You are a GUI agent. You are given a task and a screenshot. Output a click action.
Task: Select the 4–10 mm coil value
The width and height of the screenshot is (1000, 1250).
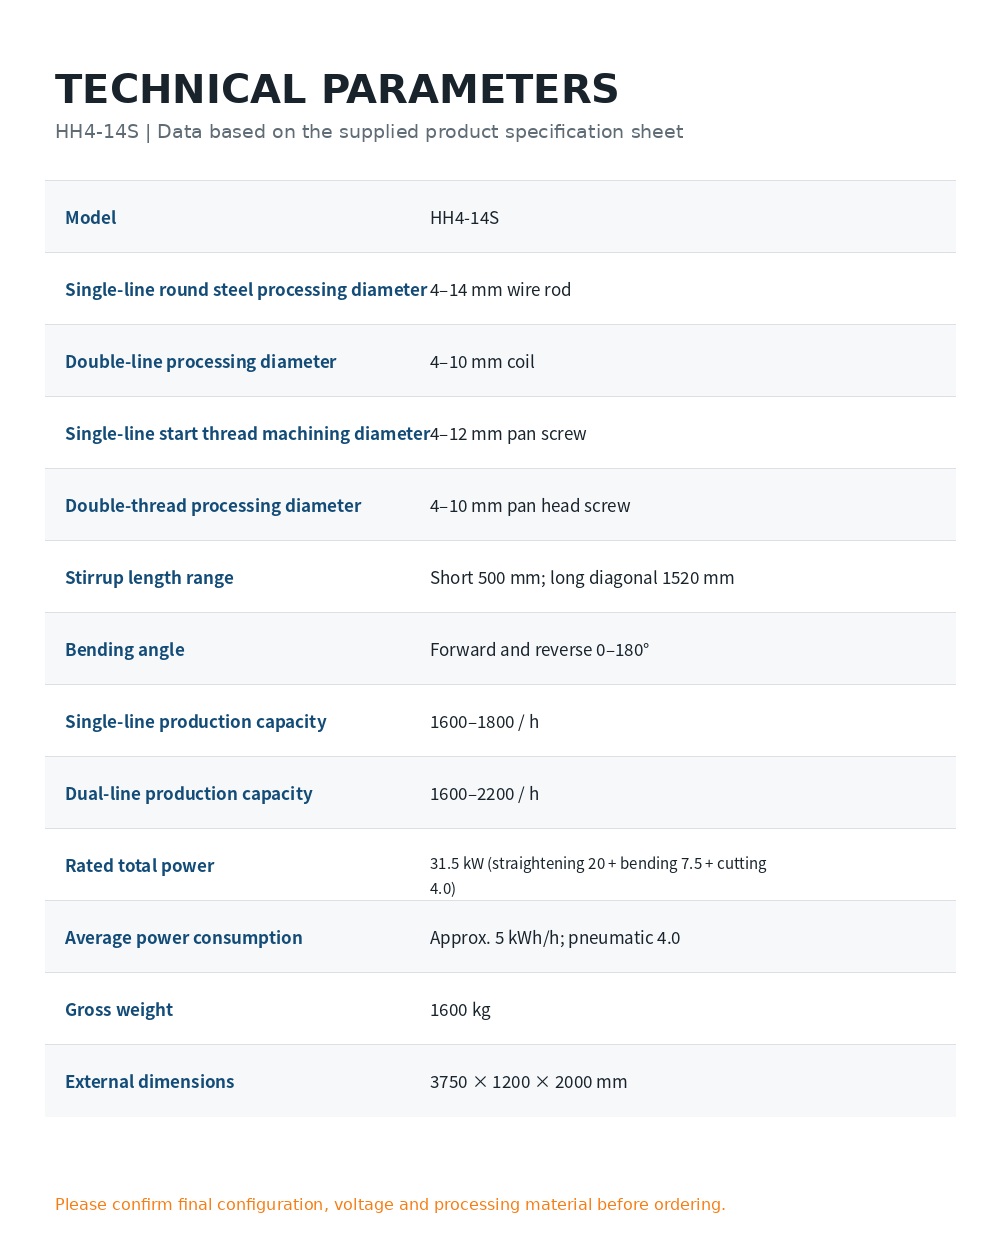(482, 361)
